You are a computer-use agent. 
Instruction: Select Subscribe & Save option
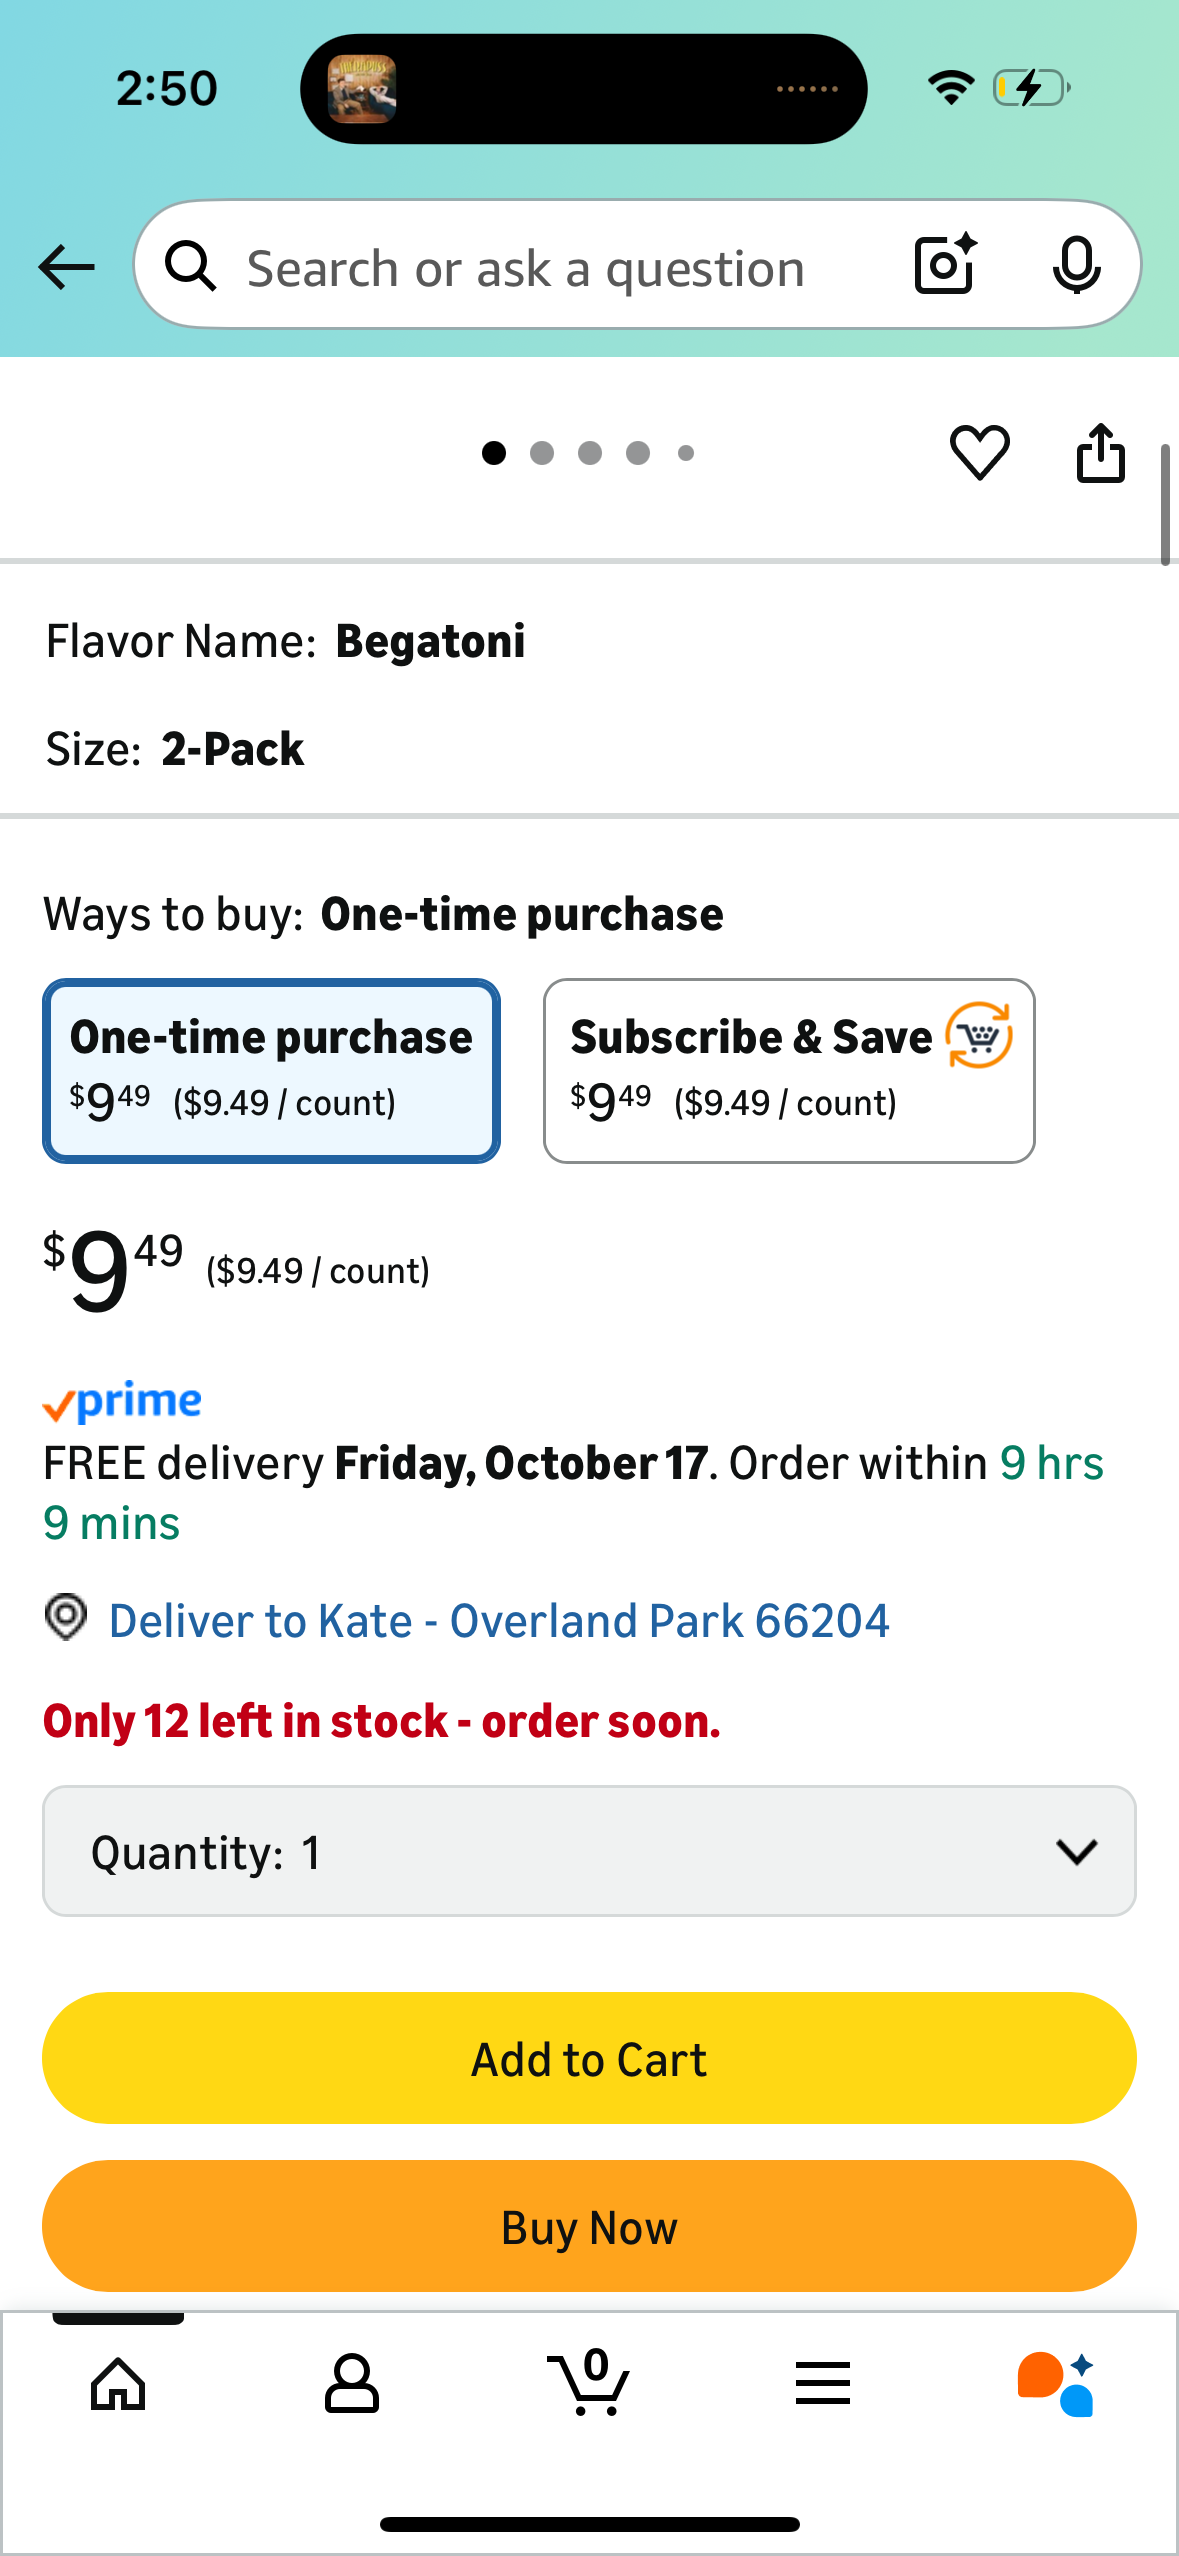click(x=788, y=1070)
